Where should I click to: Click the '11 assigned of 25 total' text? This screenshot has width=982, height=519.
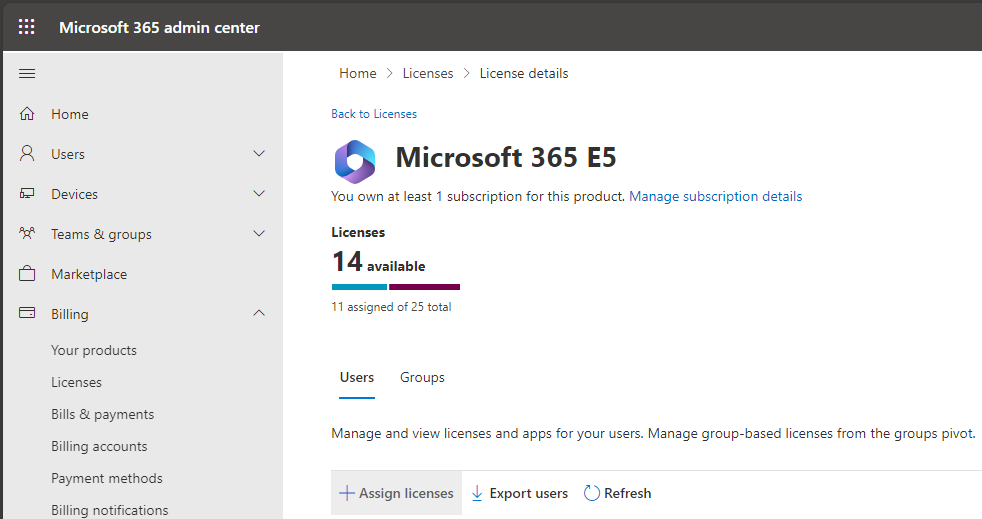(391, 307)
